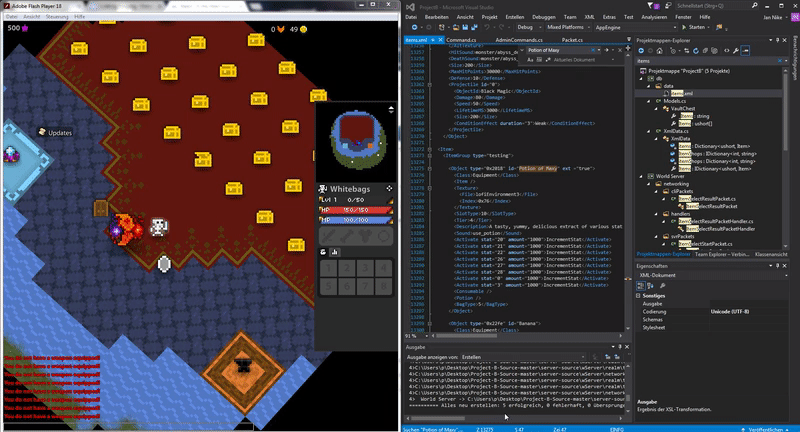The image size is (800, 432).
Task: Click the options cross icon beside Whitebags
Action: click(x=389, y=188)
